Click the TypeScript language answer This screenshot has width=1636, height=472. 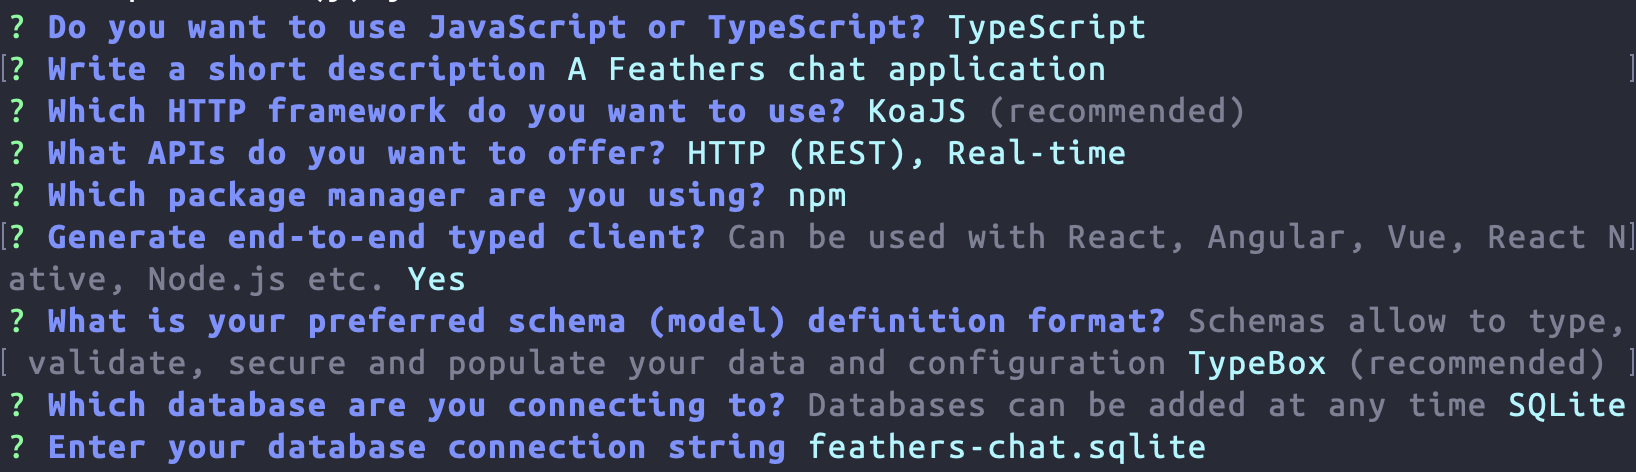pyautogui.click(x=1046, y=27)
